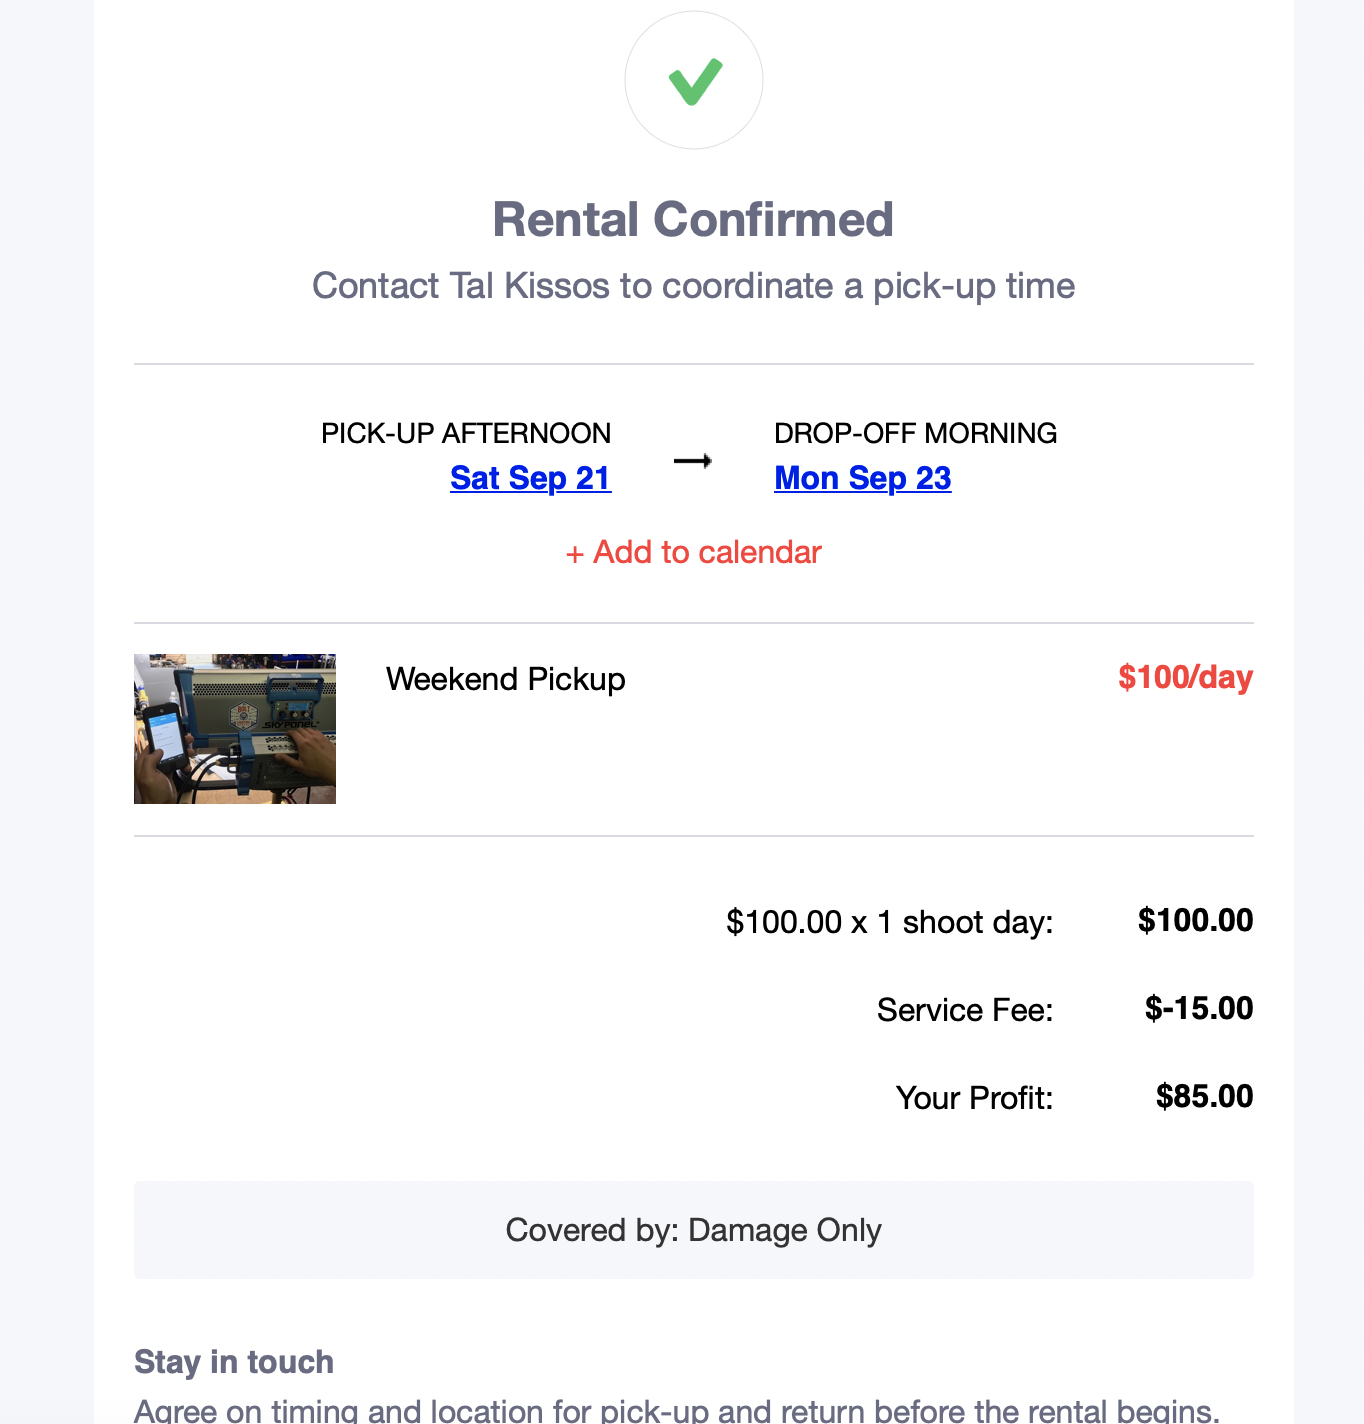Click the Service Fee label
This screenshot has width=1364, height=1424.
[x=965, y=1010]
